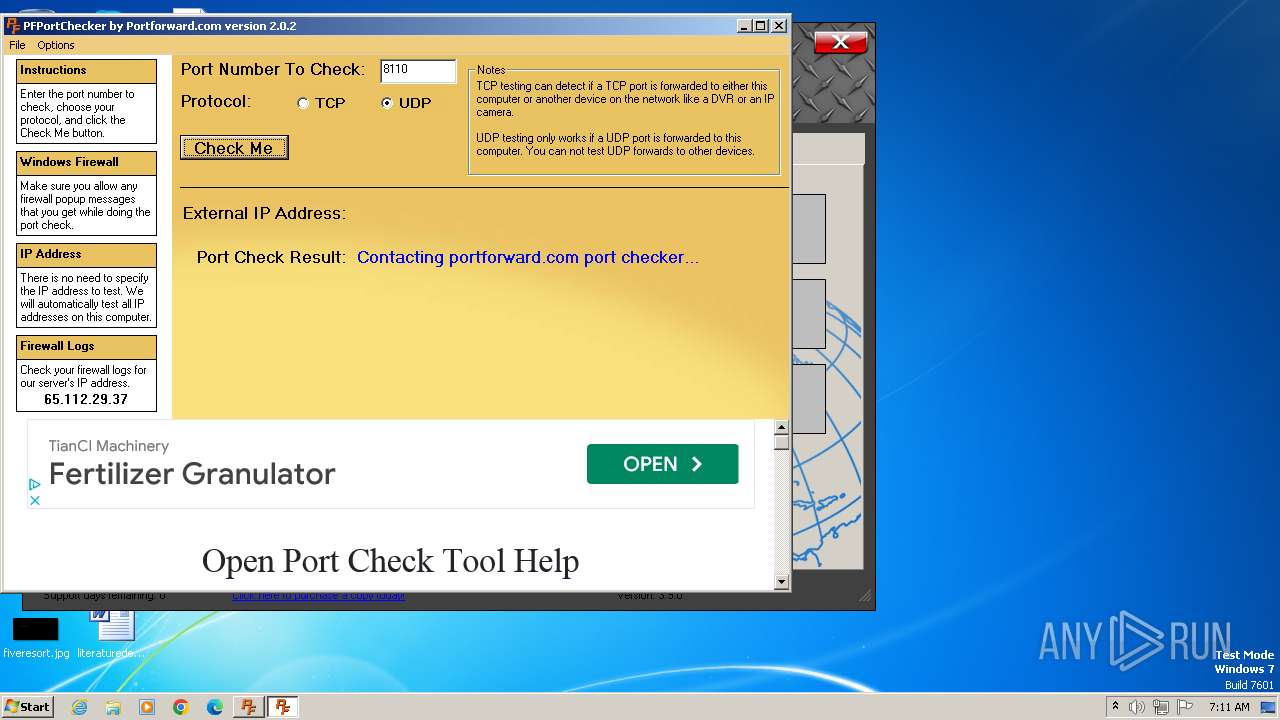Close the ad with the X icon
1280x720 pixels.
pyautogui.click(x=34, y=500)
